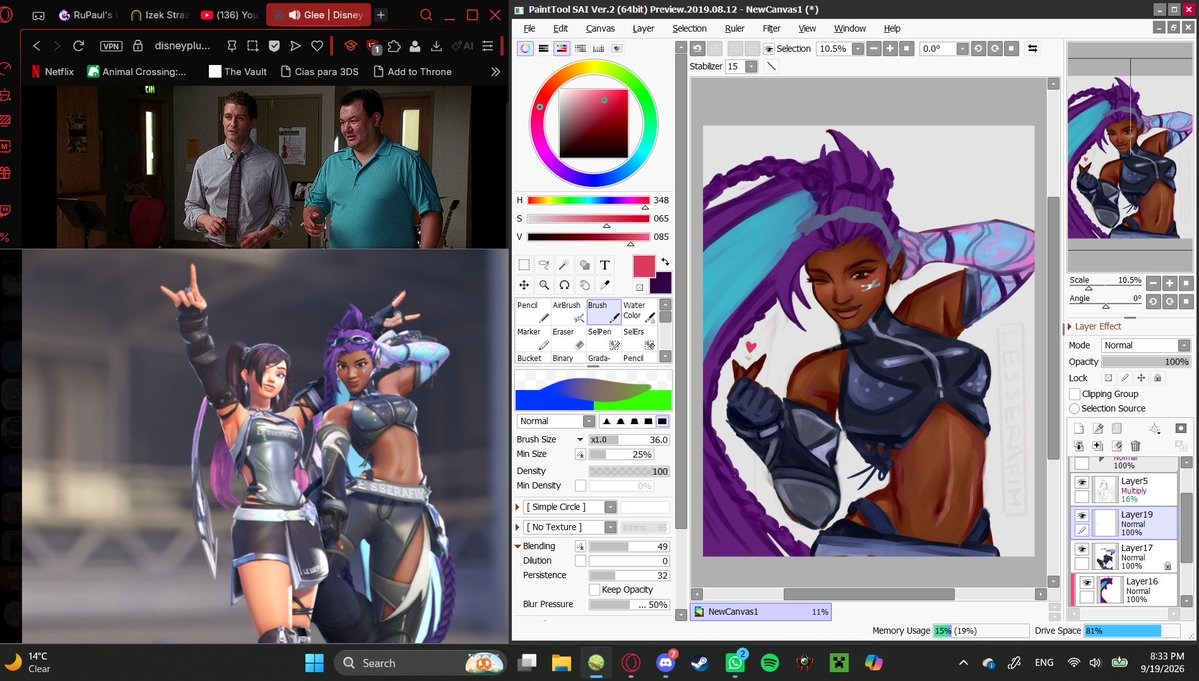The image size is (1199, 681).
Task: Choose the Marker tool
Action: (533, 338)
